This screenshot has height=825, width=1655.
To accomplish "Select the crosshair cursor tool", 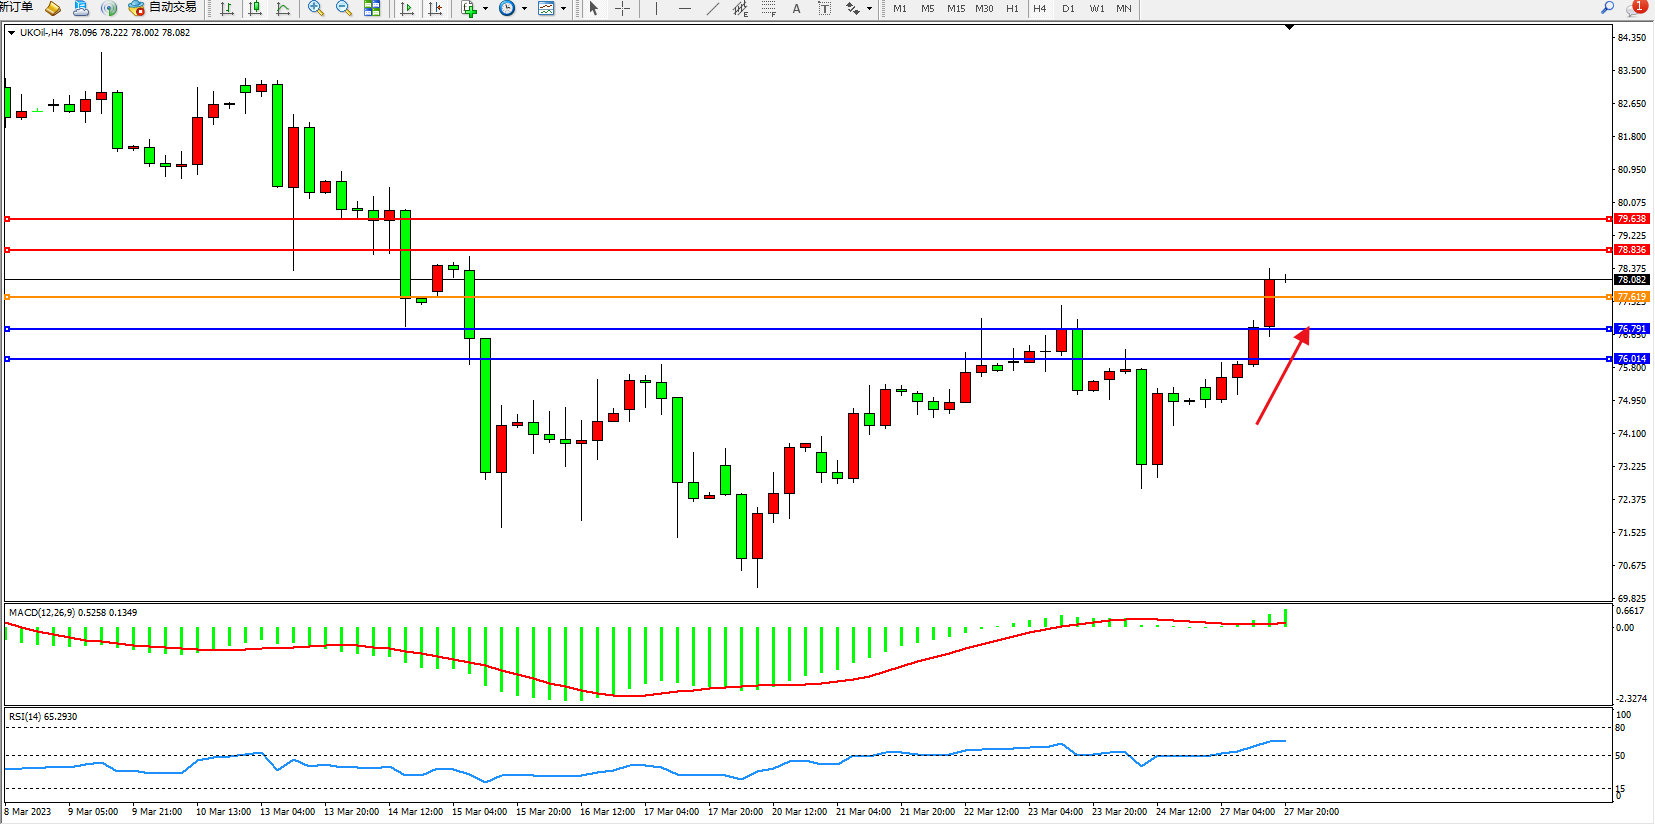I will click(x=622, y=9).
